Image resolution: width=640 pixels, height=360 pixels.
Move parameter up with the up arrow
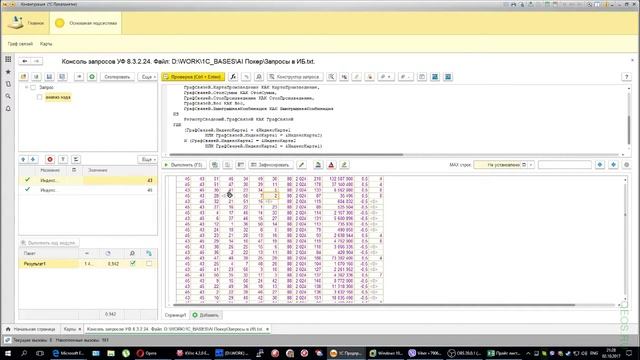pos(23,159)
